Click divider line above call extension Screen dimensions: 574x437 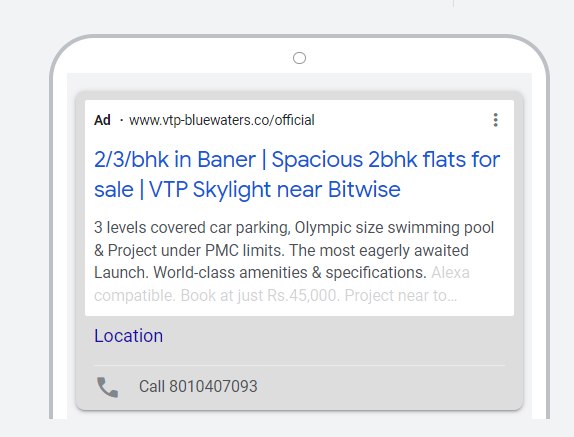point(299,365)
